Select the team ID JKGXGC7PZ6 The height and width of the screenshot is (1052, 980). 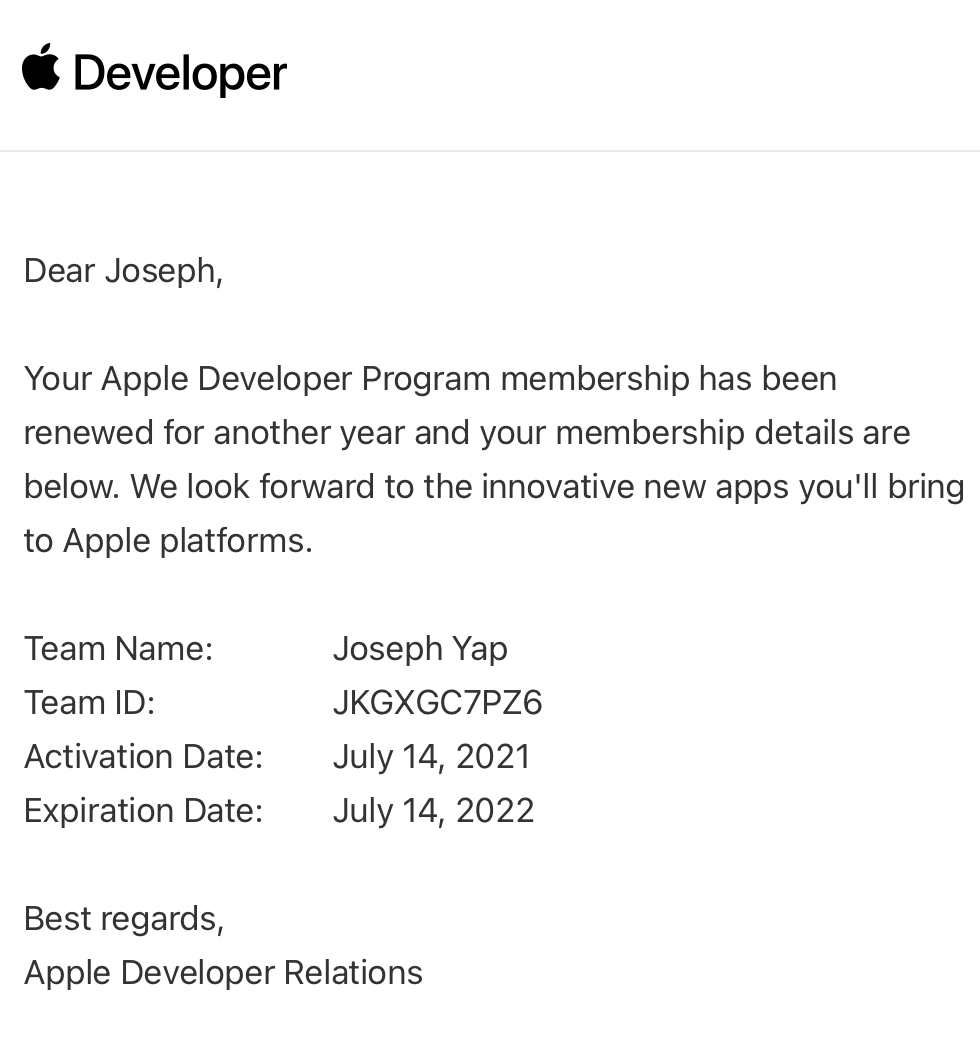coord(437,703)
